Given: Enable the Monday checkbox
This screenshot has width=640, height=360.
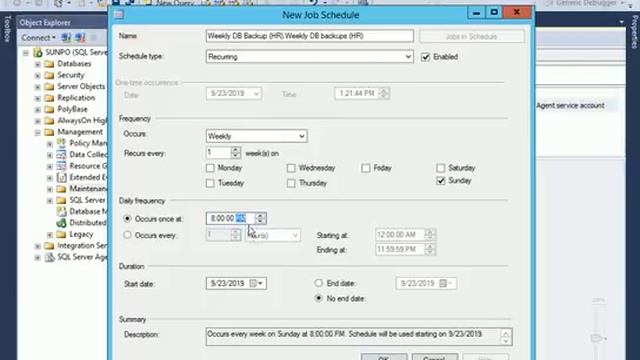Looking at the screenshot, I should [x=210, y=168].
